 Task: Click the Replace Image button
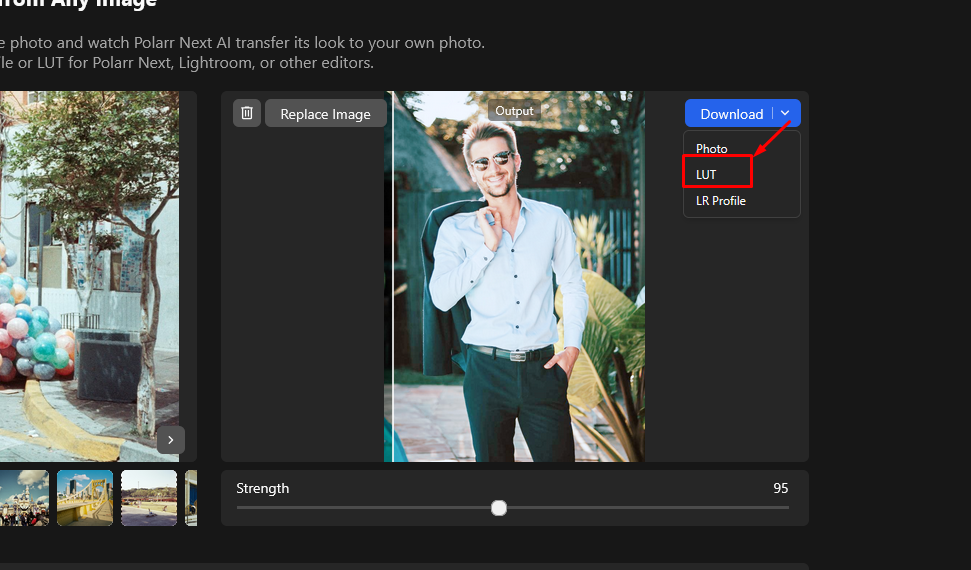pos(325,114)
